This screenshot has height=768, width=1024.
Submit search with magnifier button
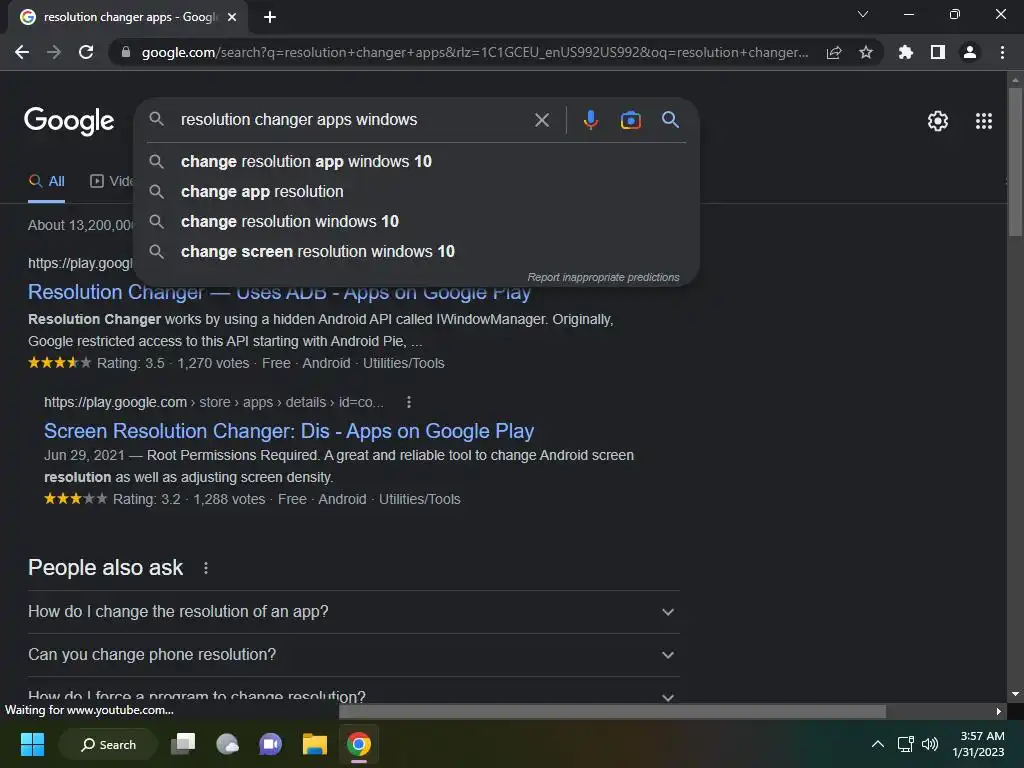670,120
